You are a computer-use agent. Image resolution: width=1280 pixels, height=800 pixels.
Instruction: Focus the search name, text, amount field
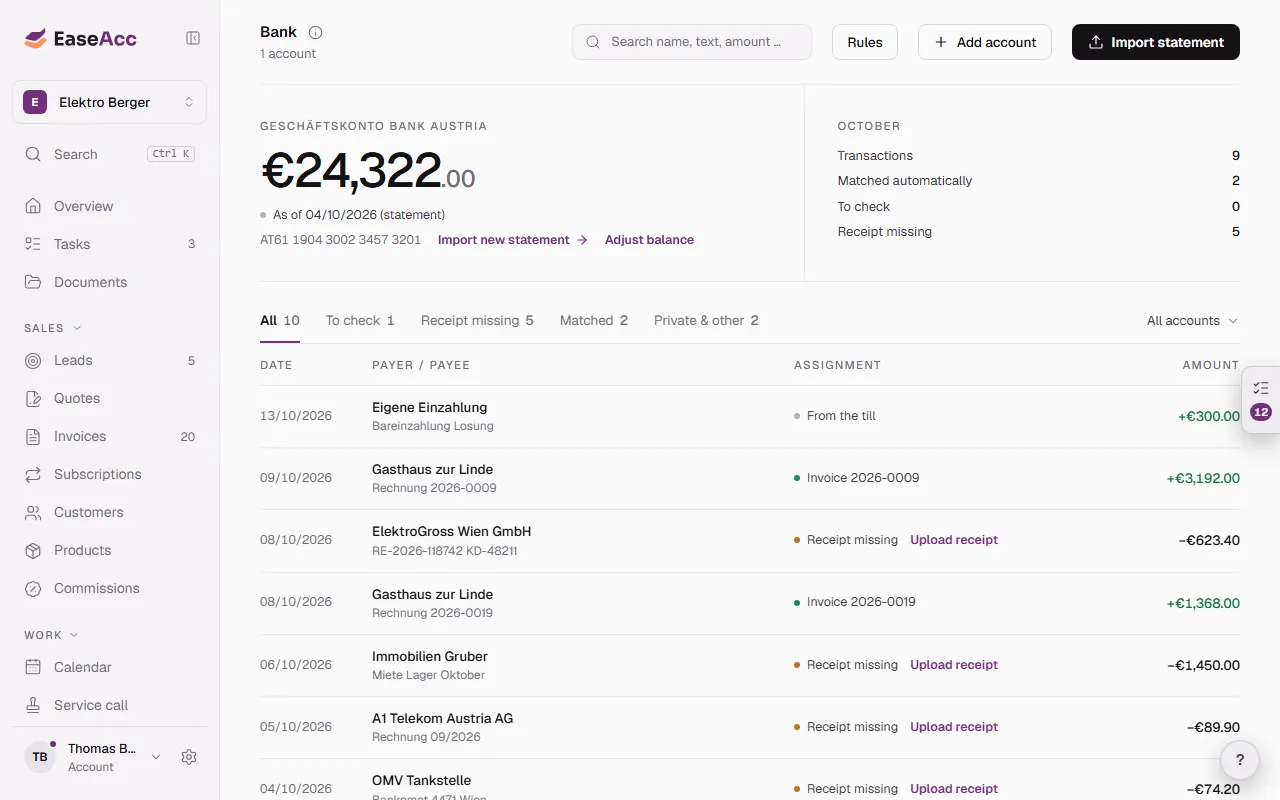tap(692, 42)
